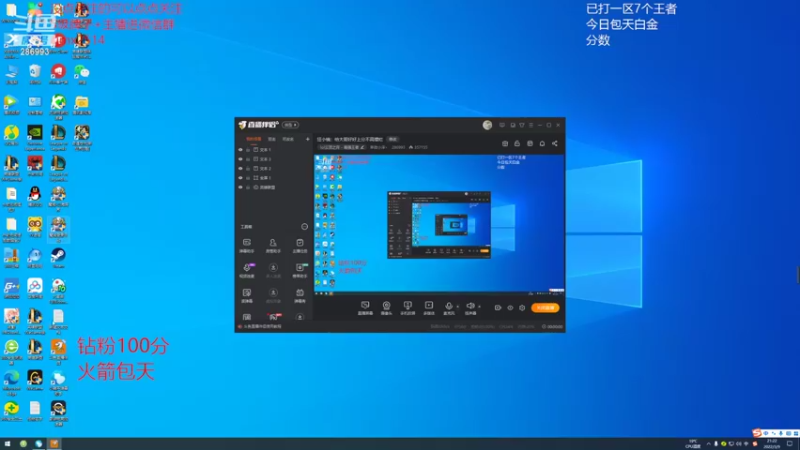Image resolution: width=800 pixels, height=450 pixels.
Task: Open the screen capture source in the bottom bar
Action: coord(365,308)
